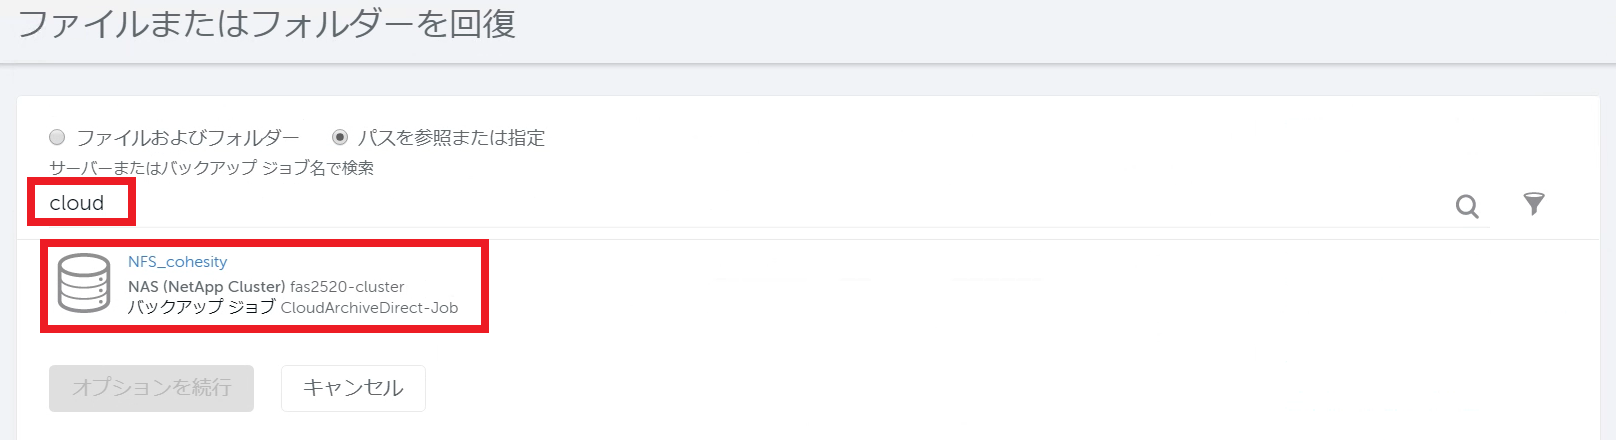Click the パスを参照または指定 option label text
Screen dimensions: 1616x440
[x=452, y=138]
